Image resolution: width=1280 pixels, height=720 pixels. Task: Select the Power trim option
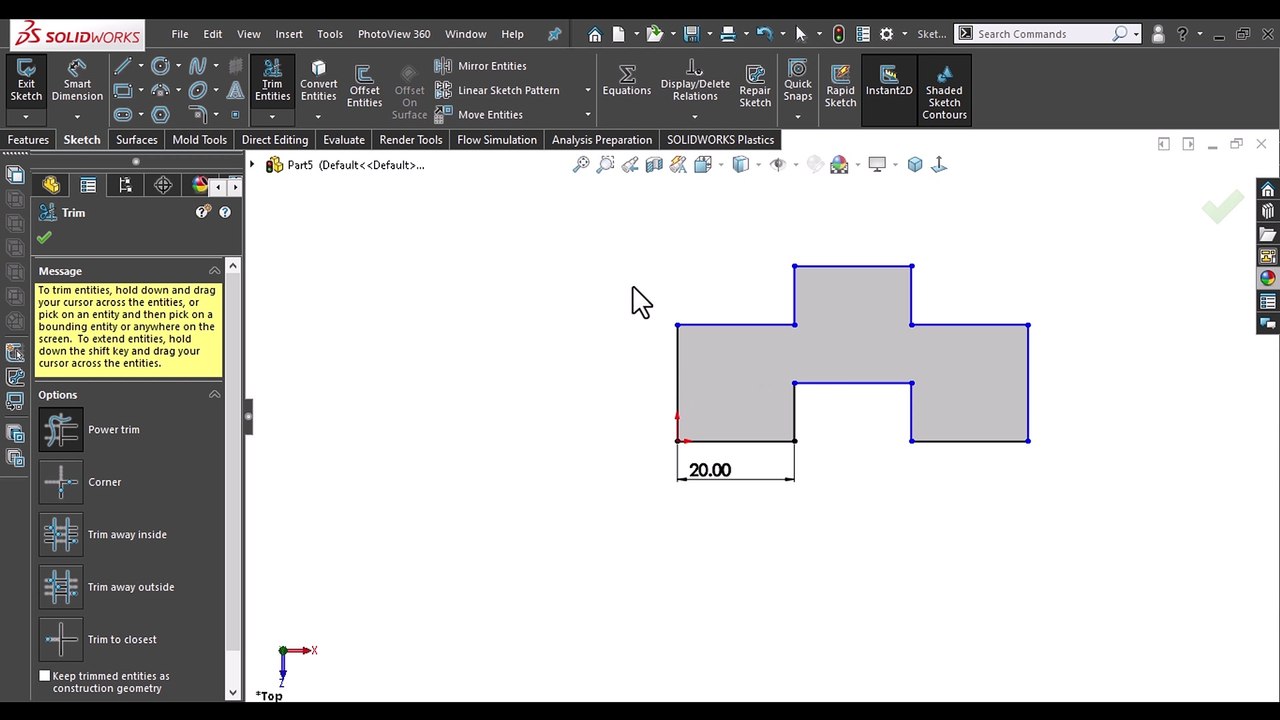pos(61,430)
